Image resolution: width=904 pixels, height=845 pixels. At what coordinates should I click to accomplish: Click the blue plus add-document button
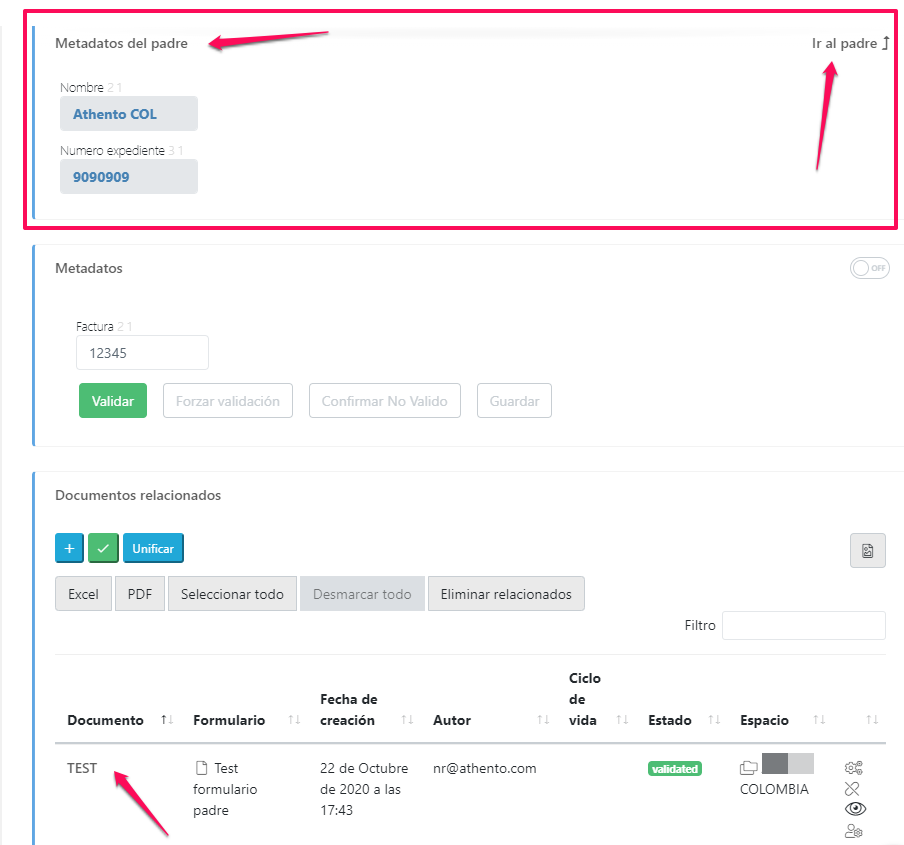click(x=69, y=548)
